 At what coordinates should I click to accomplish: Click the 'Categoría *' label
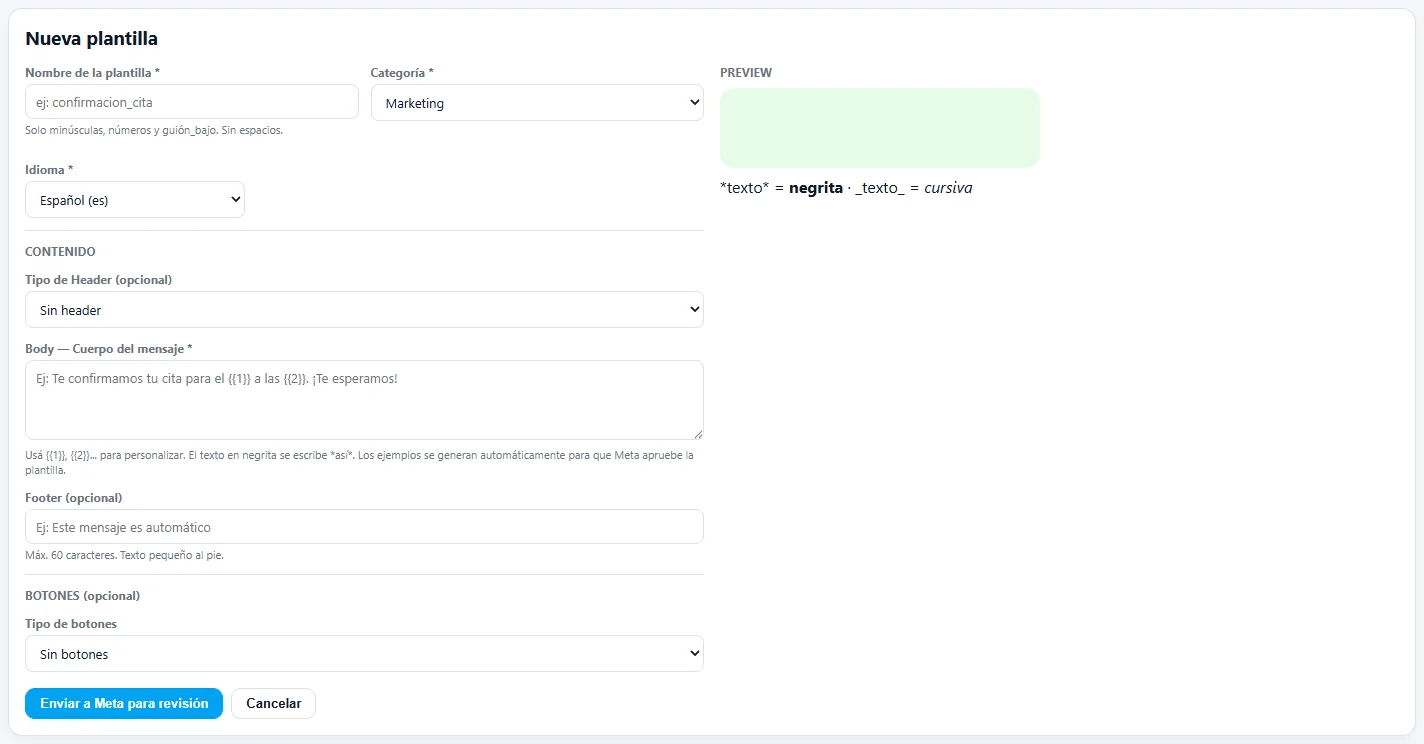402,73
